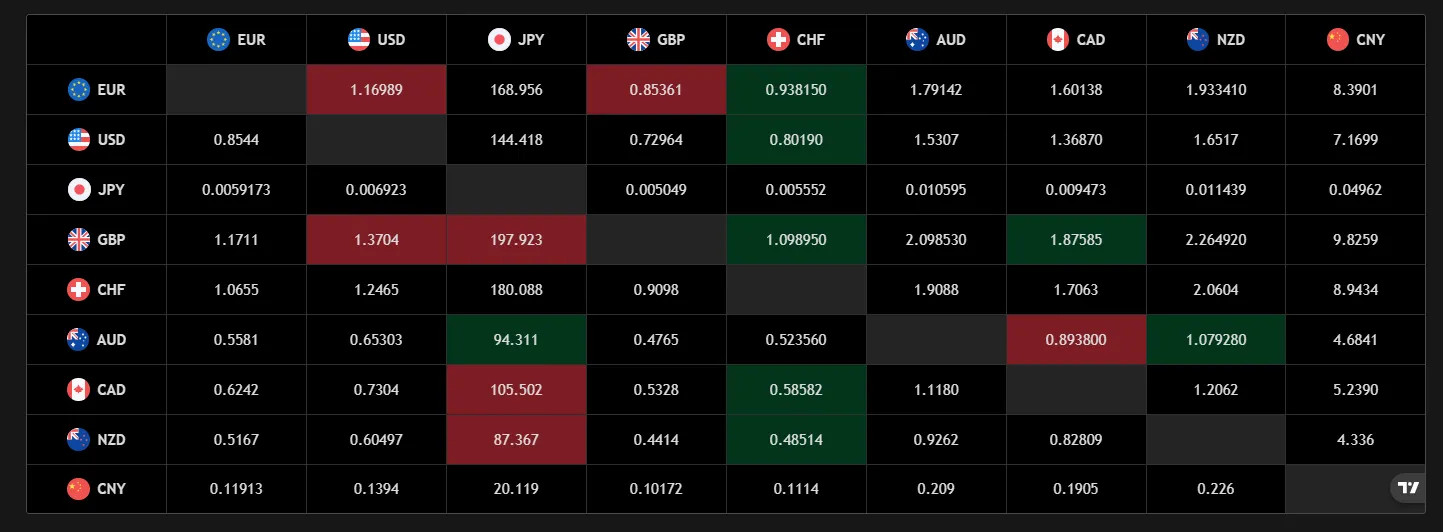
Task: Open the EUR/USD rate 1.16989
Action: tap(376, 90)
